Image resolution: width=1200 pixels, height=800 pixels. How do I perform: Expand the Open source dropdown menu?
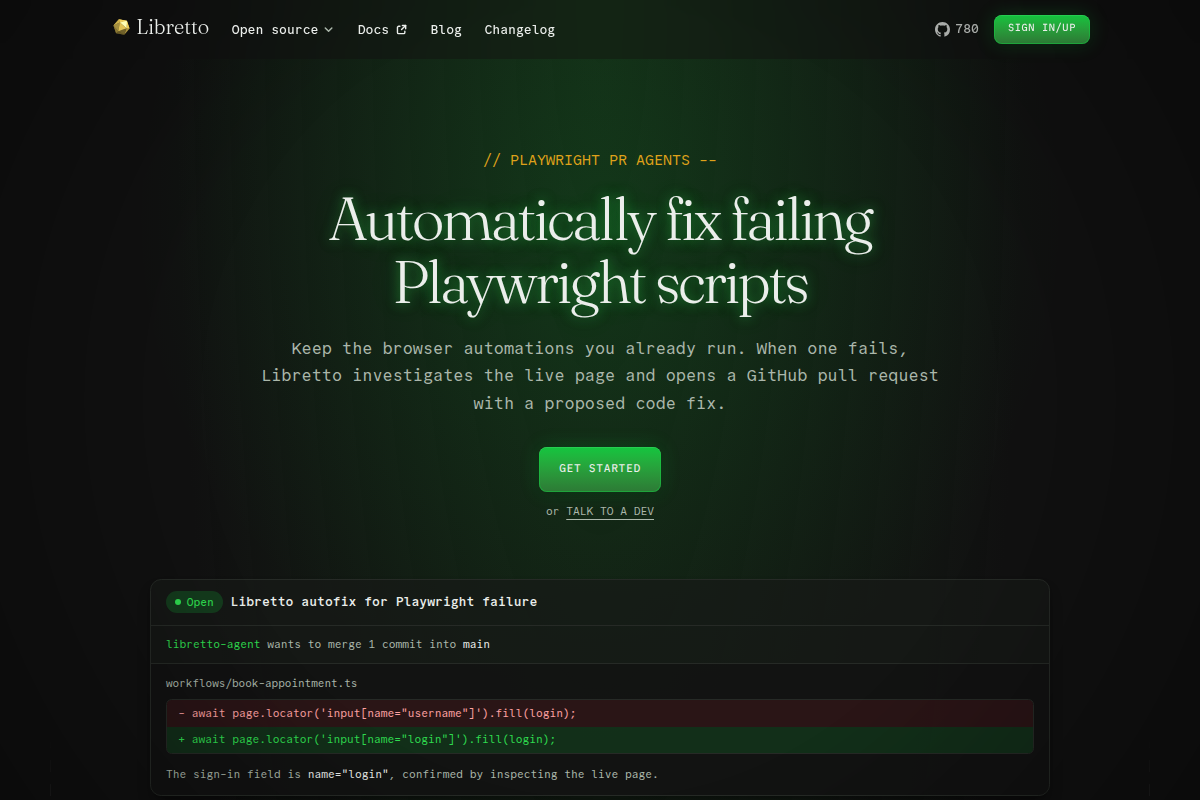coord(282,29)
